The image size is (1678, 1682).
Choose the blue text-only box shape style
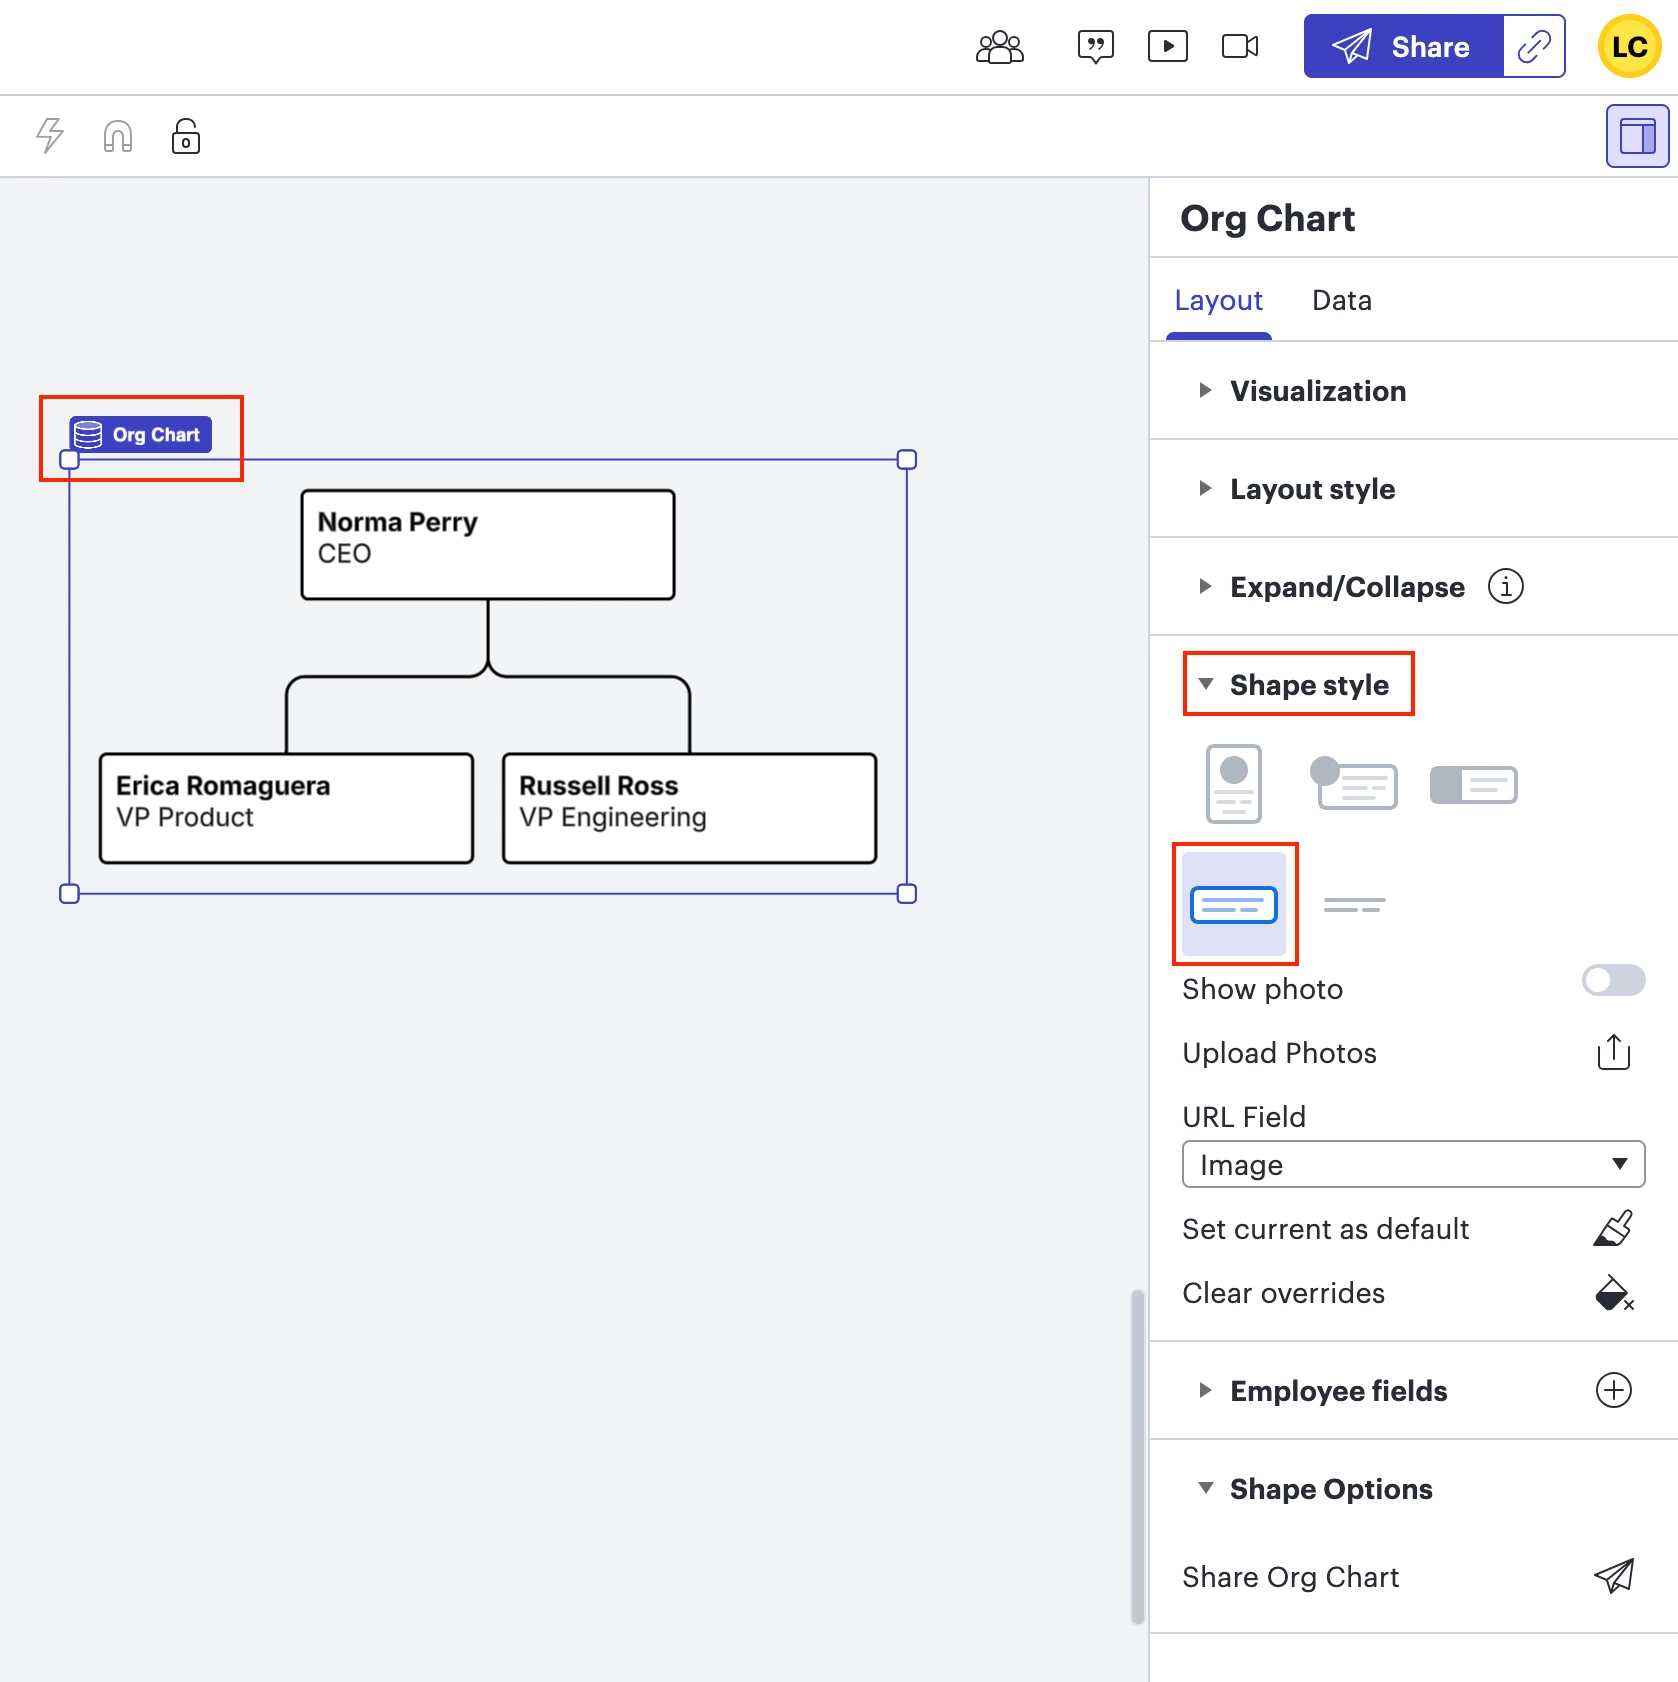(1234, 904)
